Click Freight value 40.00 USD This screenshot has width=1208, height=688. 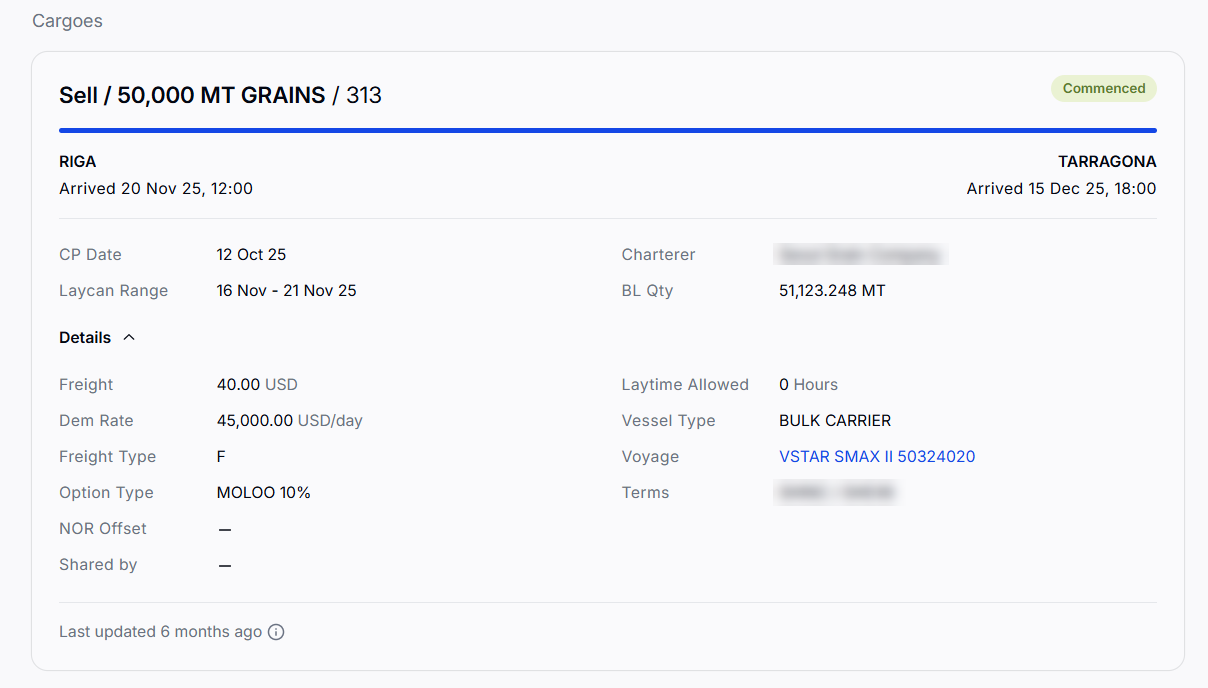(257, 385)
